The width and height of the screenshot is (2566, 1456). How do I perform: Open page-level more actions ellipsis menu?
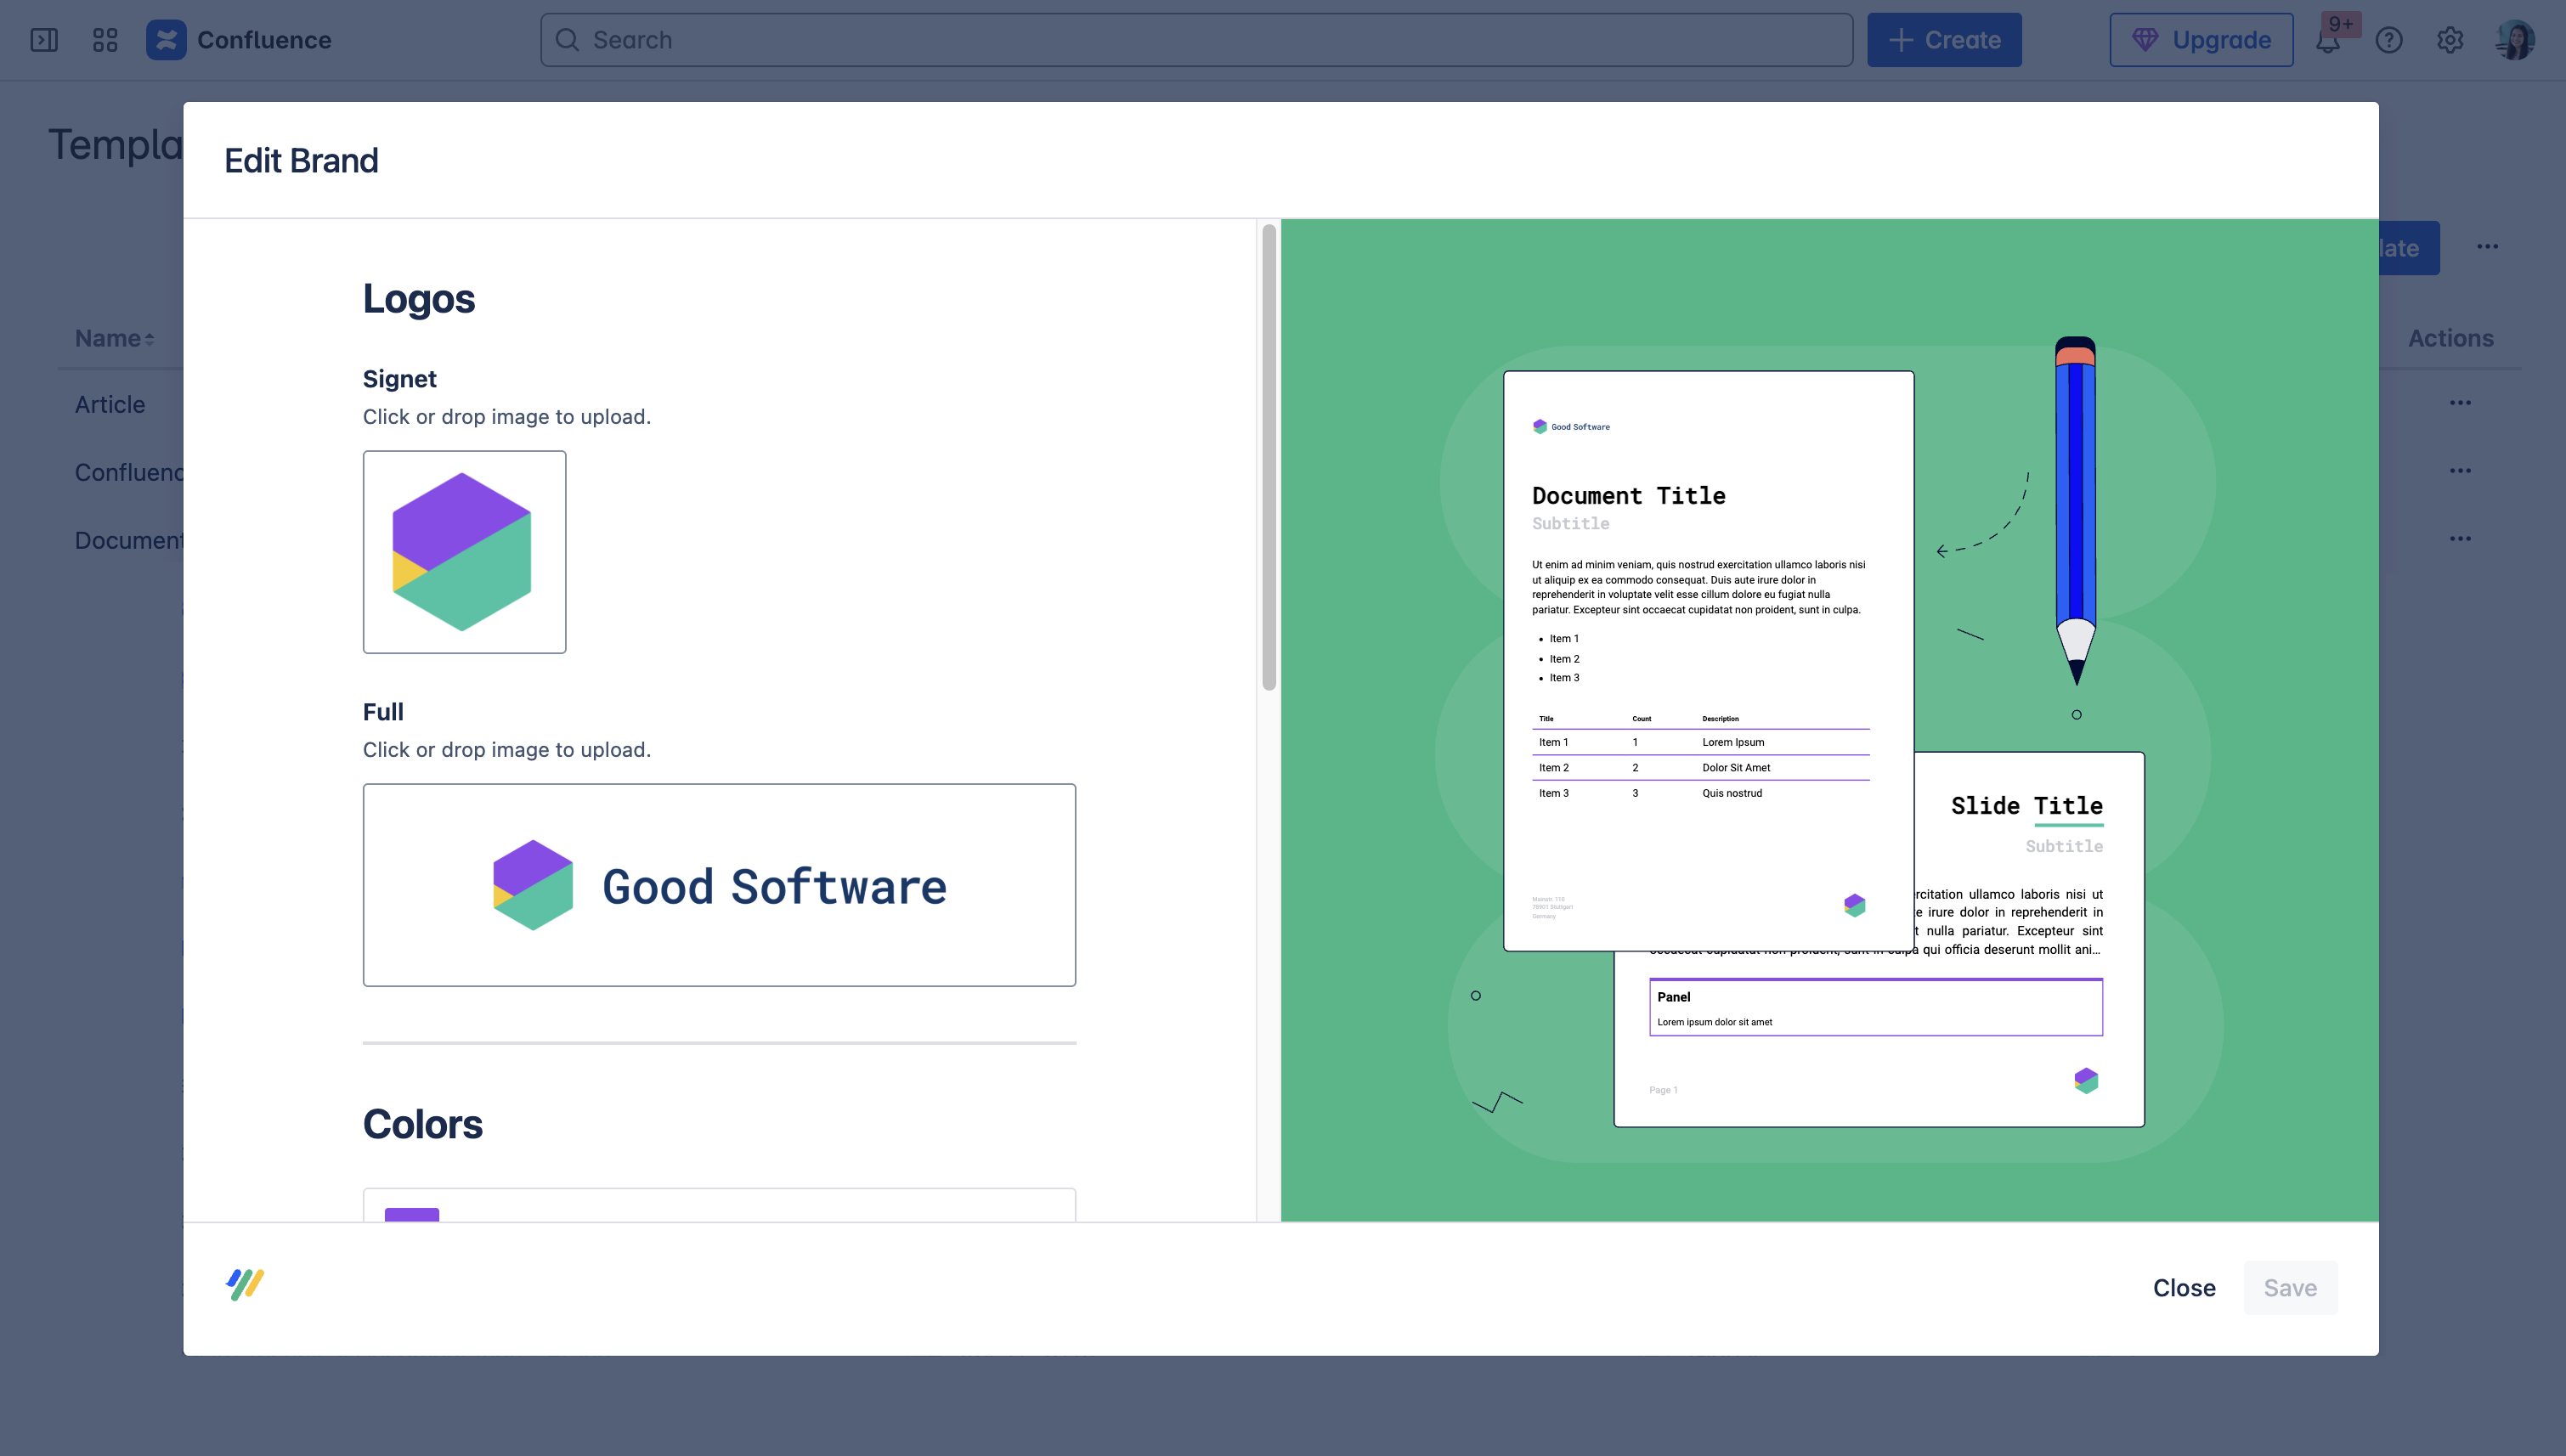(2487, 247)
